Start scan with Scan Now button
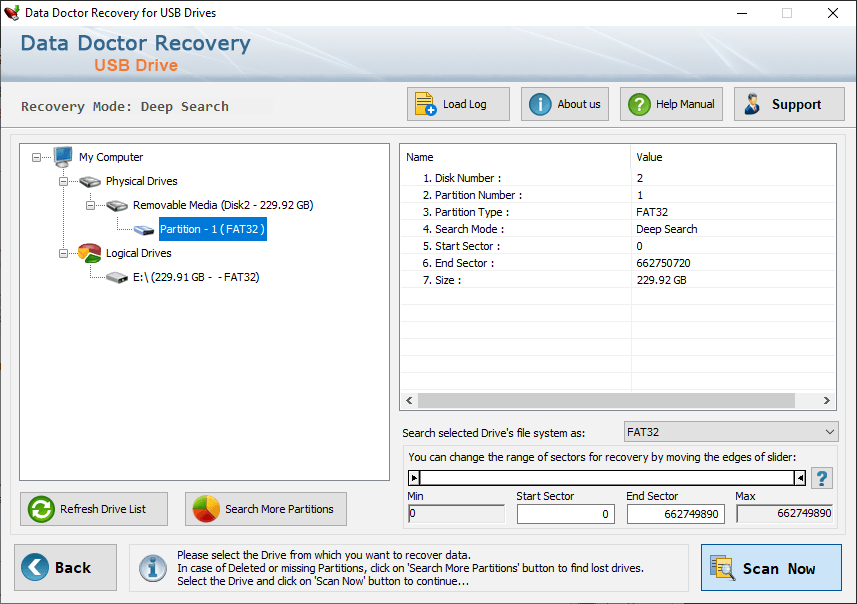 771,567
